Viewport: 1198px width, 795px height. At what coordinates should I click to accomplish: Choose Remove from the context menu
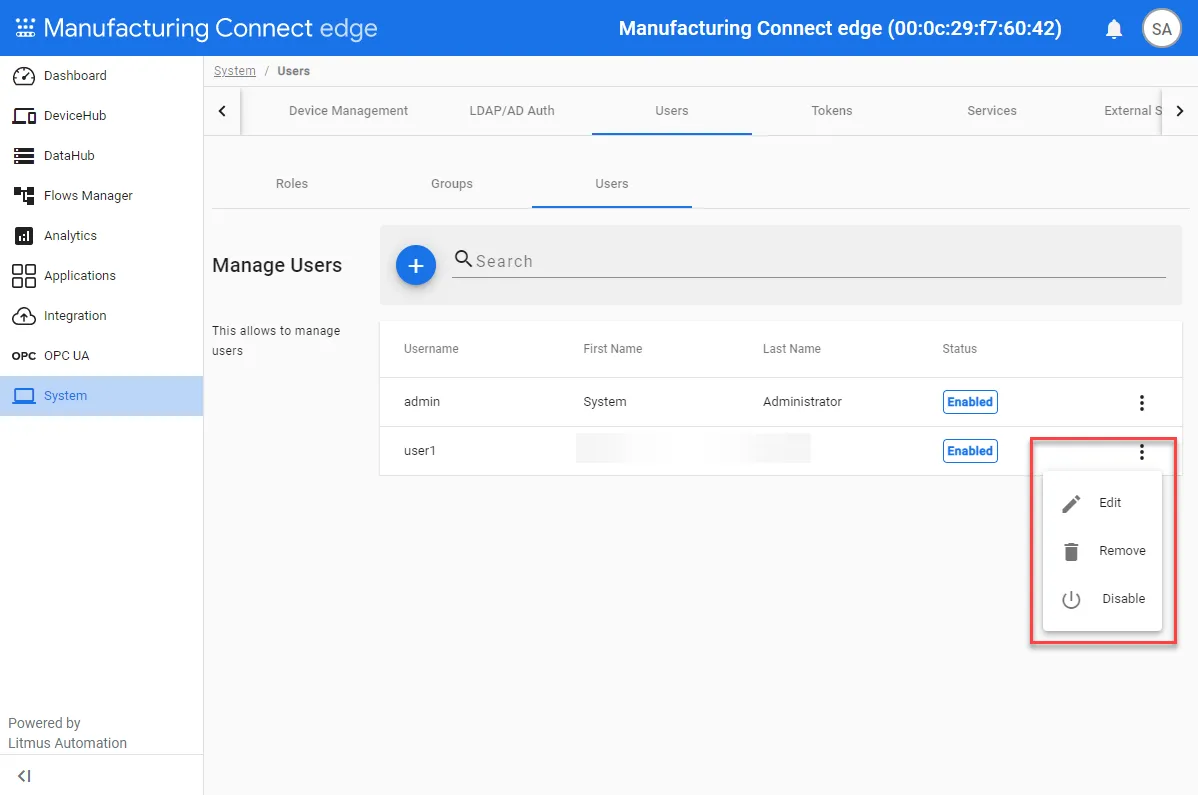click(1102, 551)
